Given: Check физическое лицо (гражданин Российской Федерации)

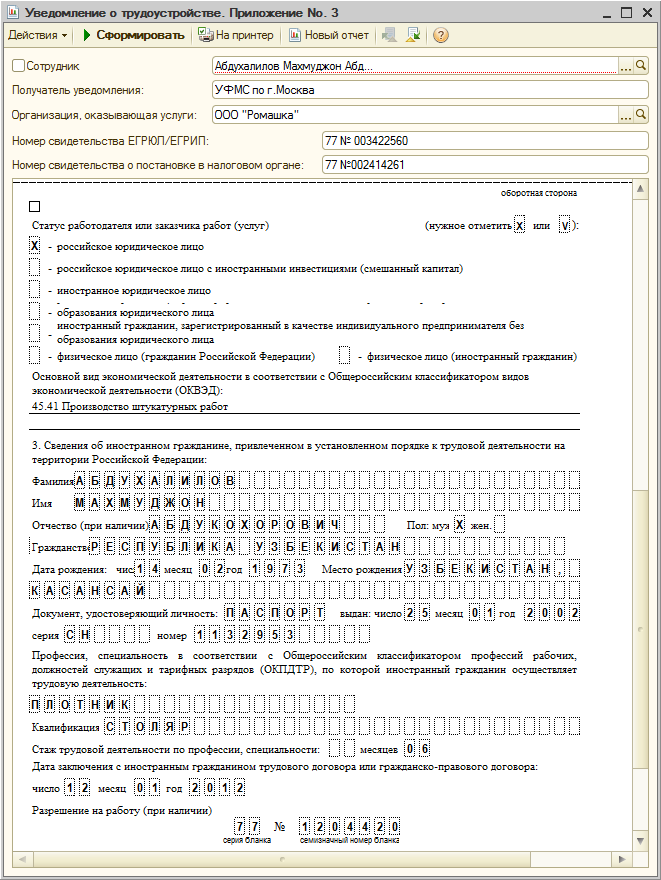Looking at the screenshot, I should click(x=35, y=355).
